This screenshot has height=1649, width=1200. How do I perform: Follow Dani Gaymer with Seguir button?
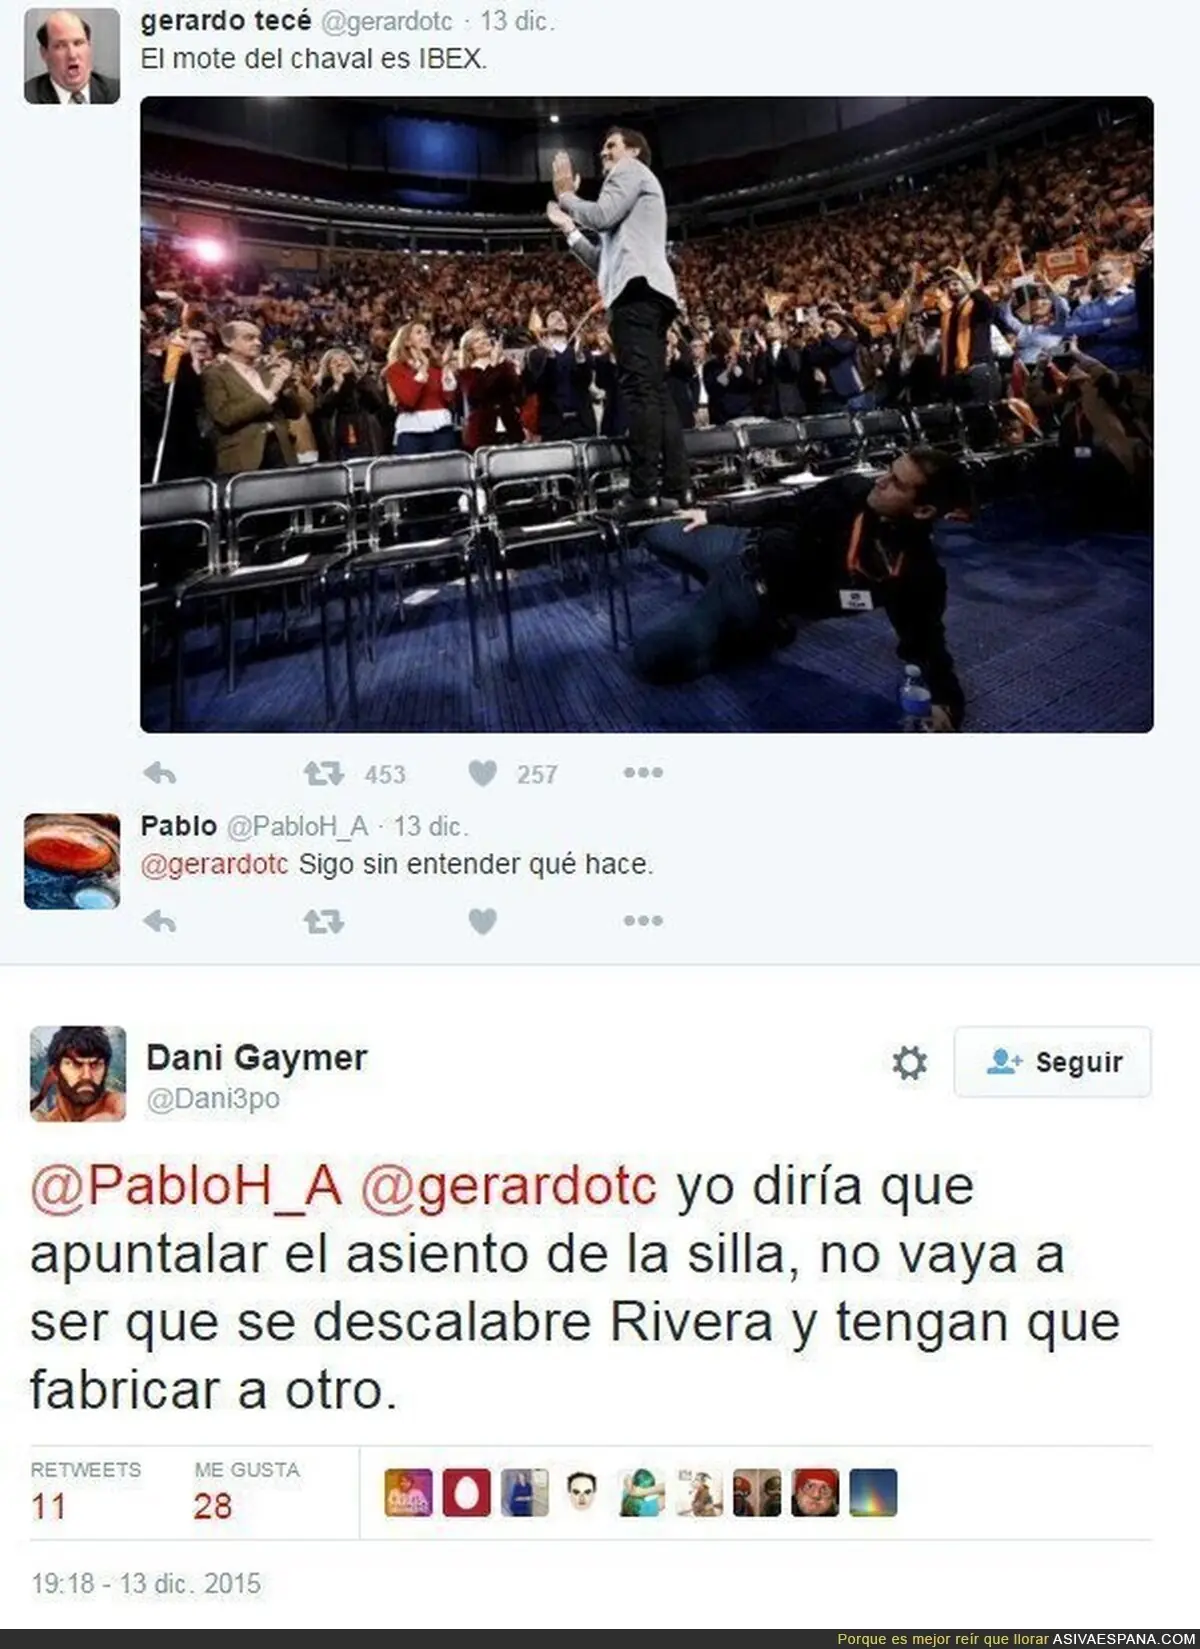[1052, 1062]
